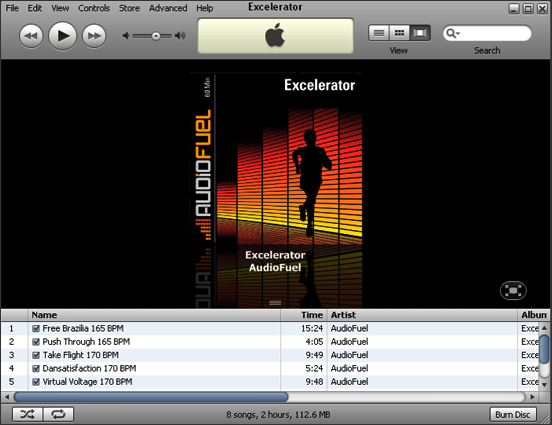Minimize the Excelerator window
The width and height of the screenshot is (552, 425).
(x=514, y=8)
